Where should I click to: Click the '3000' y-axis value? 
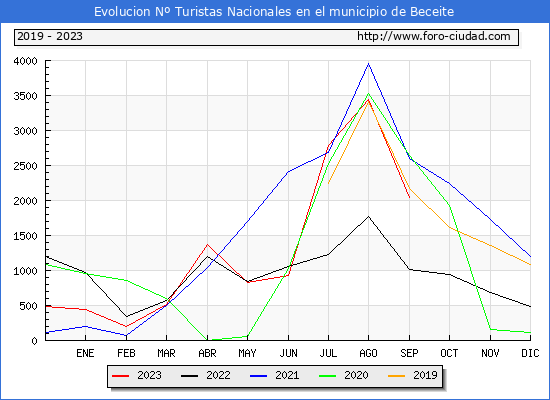pyautogui.click(x=25, y=131)
